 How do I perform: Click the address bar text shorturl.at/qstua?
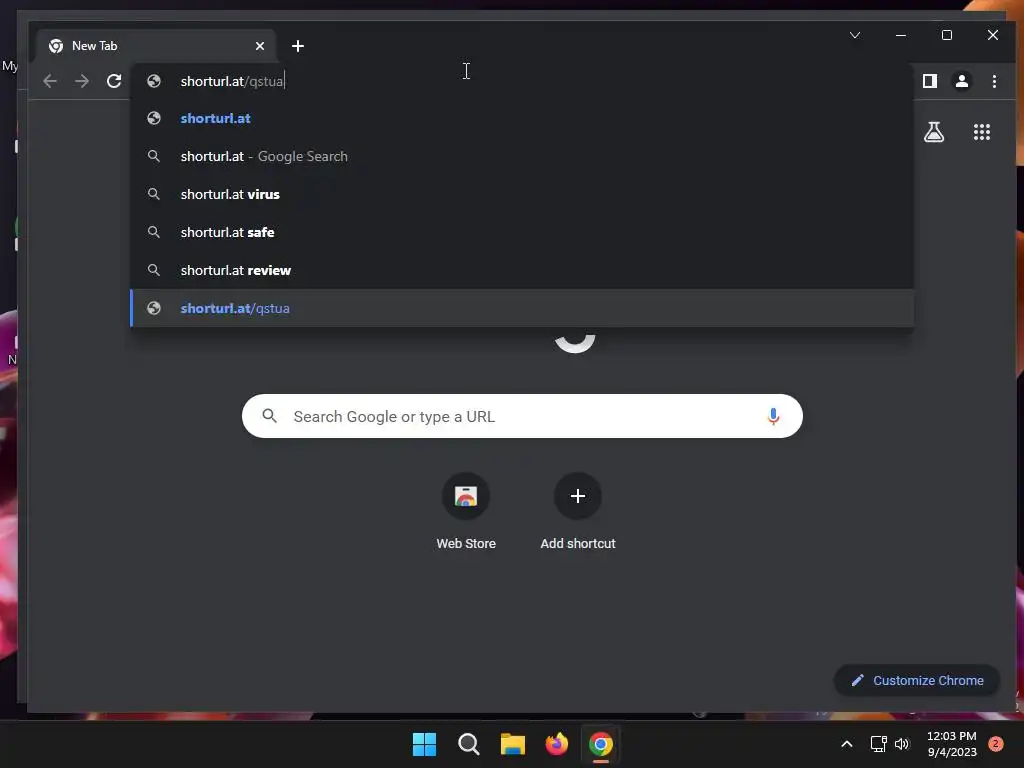pyautogui.click(x=232, y=81)
